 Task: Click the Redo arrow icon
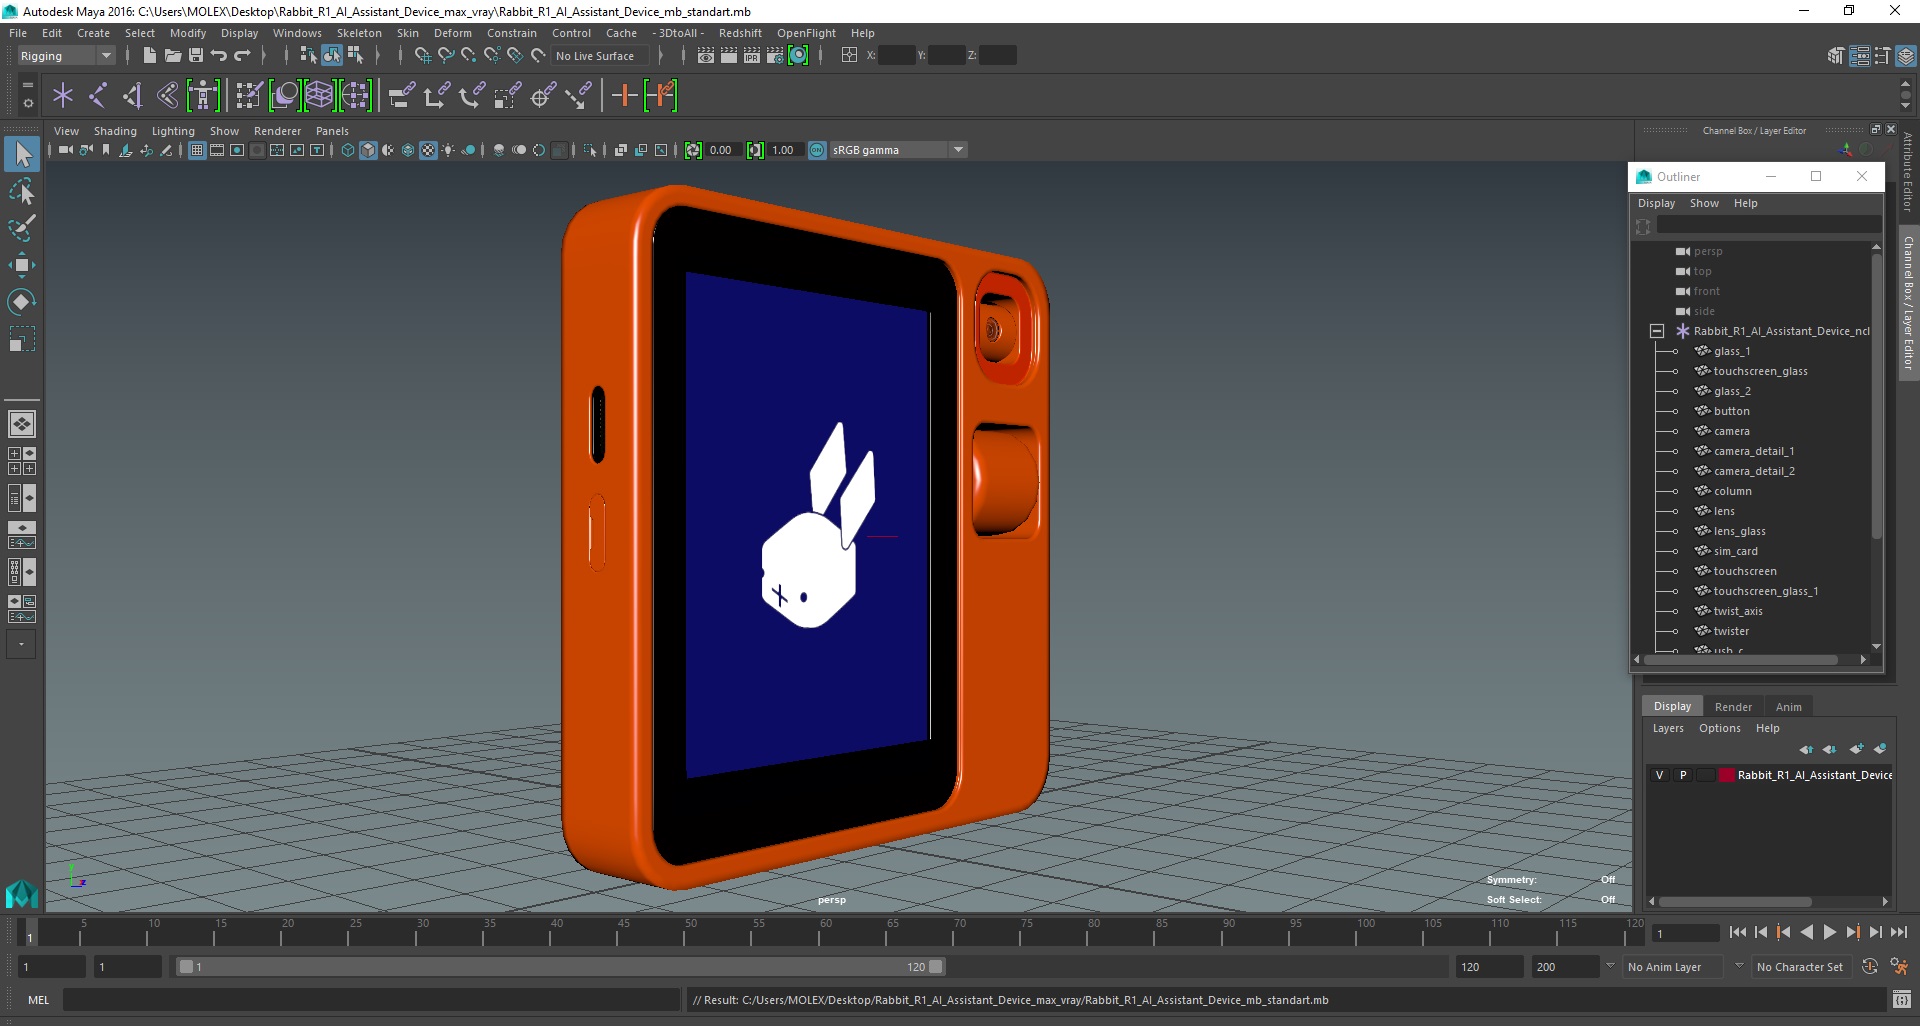[x=242, y=56]
